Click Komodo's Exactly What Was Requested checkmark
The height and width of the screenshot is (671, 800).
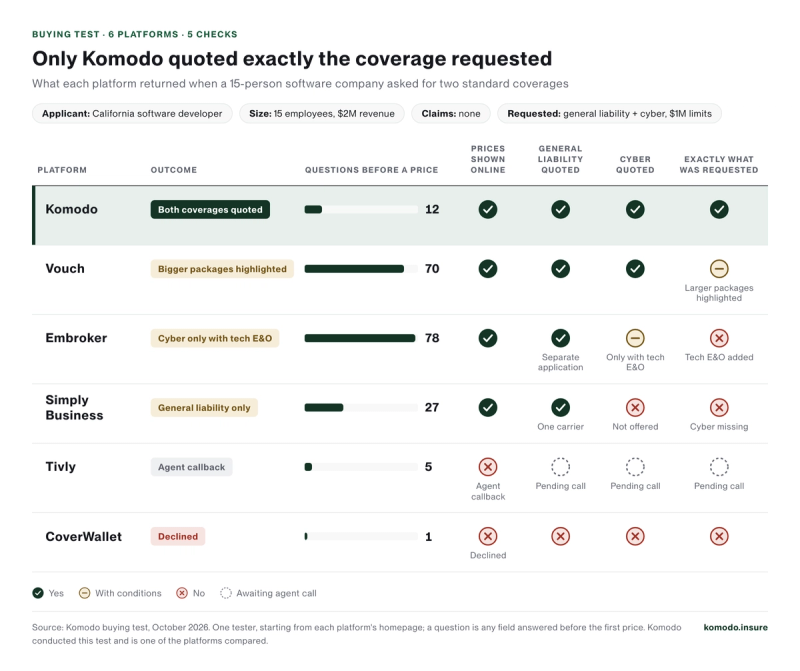click(719, 209)
